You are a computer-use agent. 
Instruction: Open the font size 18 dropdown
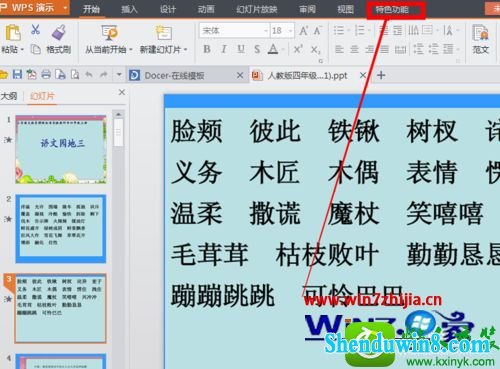pyautogui.click(x=291, y=31)
